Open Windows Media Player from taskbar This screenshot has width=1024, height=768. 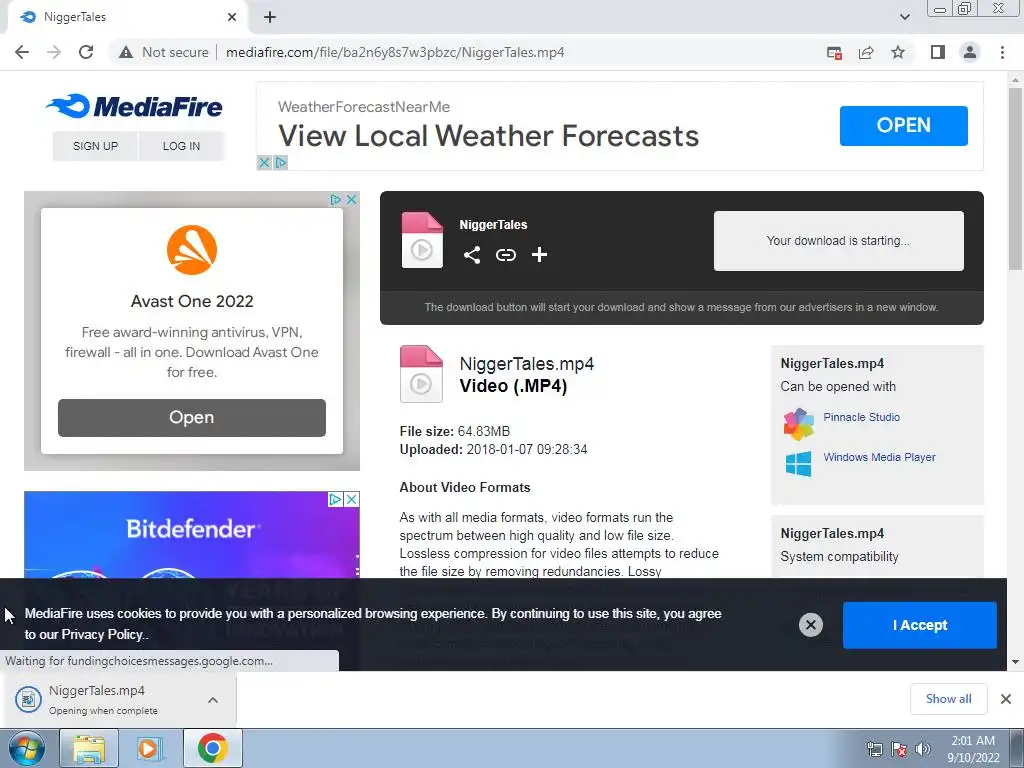coord(149,748)
